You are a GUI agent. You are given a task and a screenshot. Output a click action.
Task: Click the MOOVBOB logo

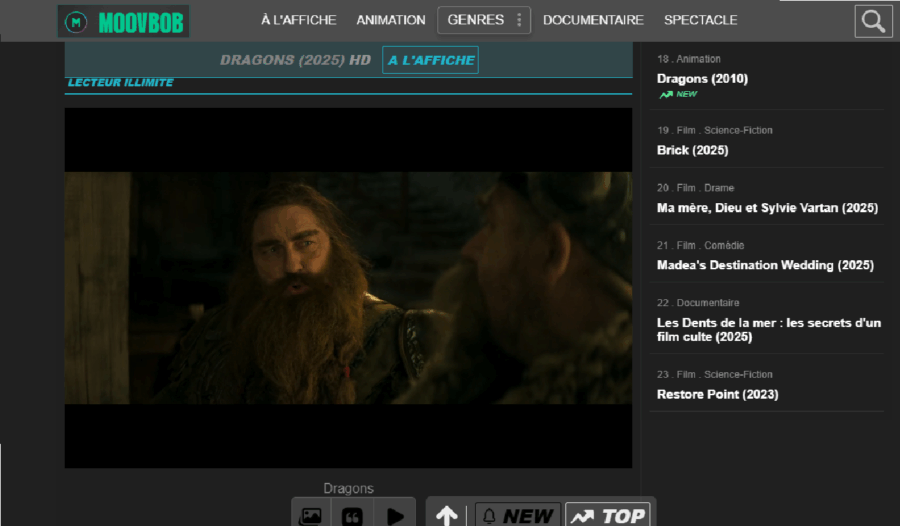click(x=123, y=22)
